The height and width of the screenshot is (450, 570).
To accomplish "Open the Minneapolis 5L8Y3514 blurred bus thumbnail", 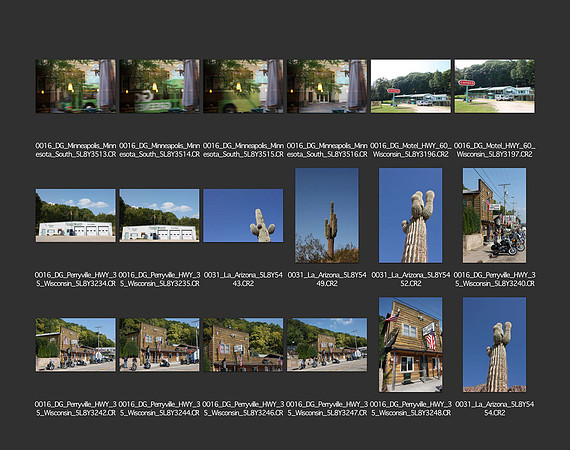I will (159, 87).
